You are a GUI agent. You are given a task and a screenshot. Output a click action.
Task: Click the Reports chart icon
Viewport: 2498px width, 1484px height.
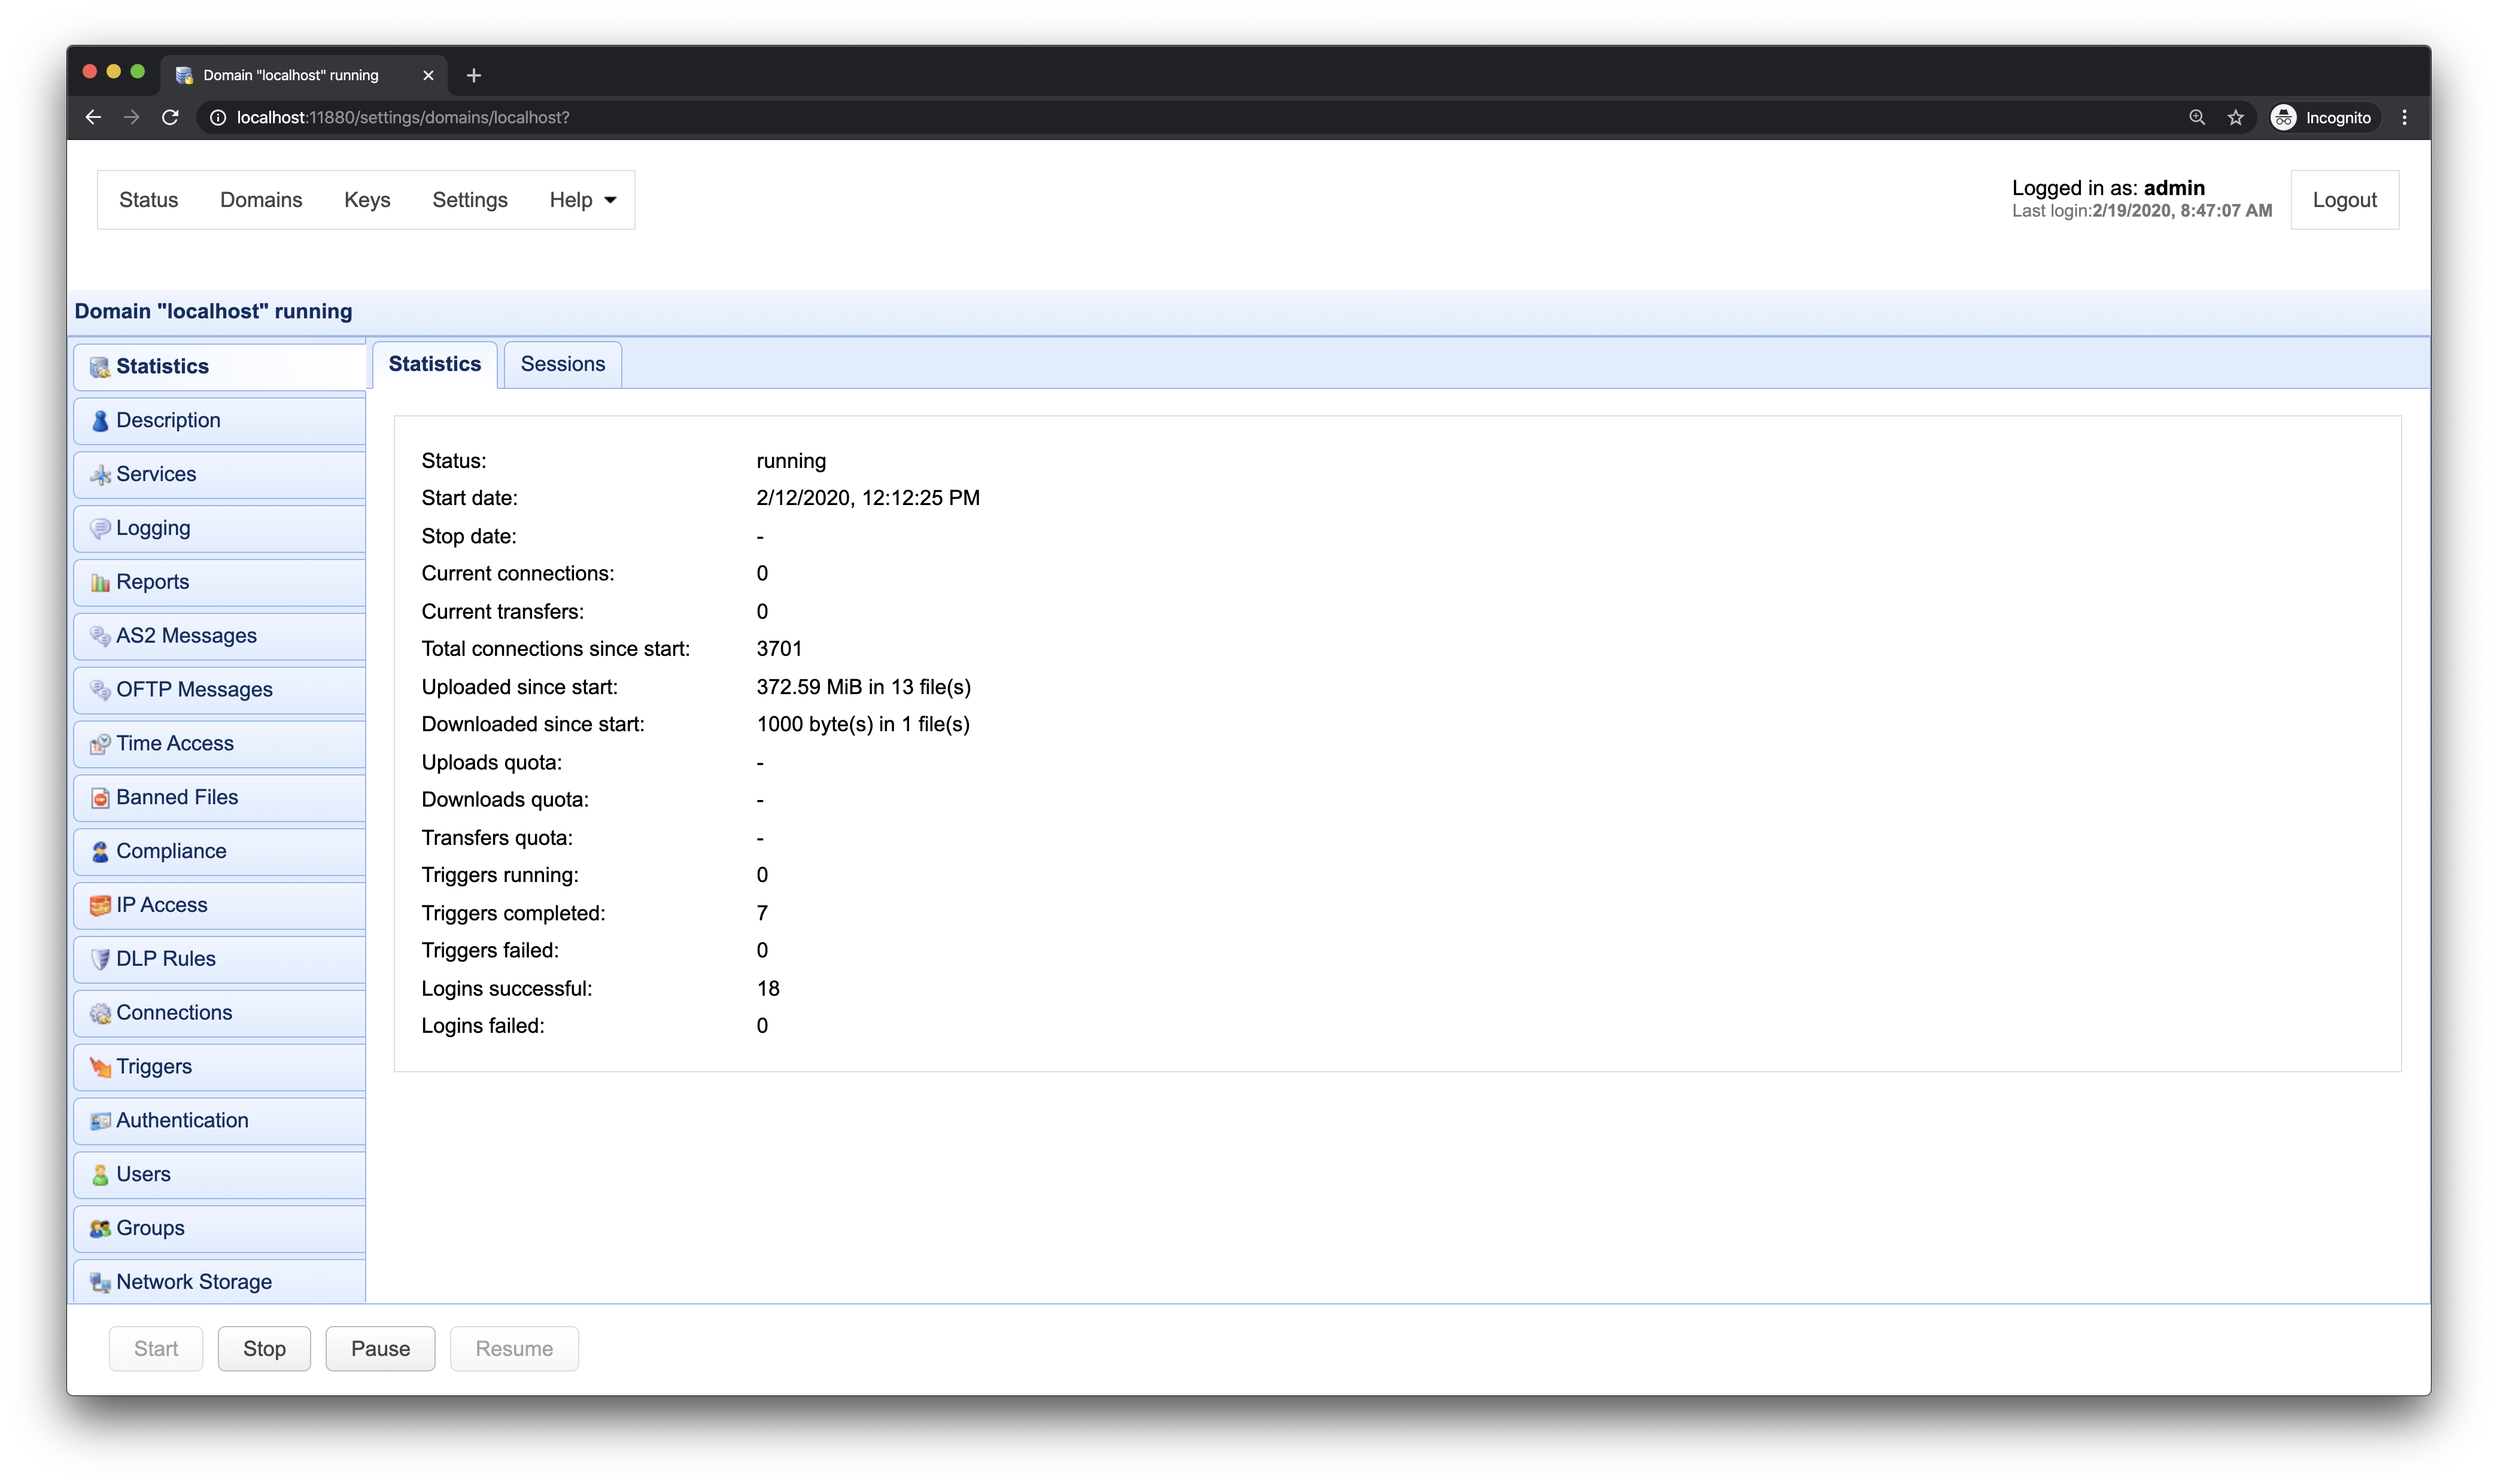(x=100, y=583)
